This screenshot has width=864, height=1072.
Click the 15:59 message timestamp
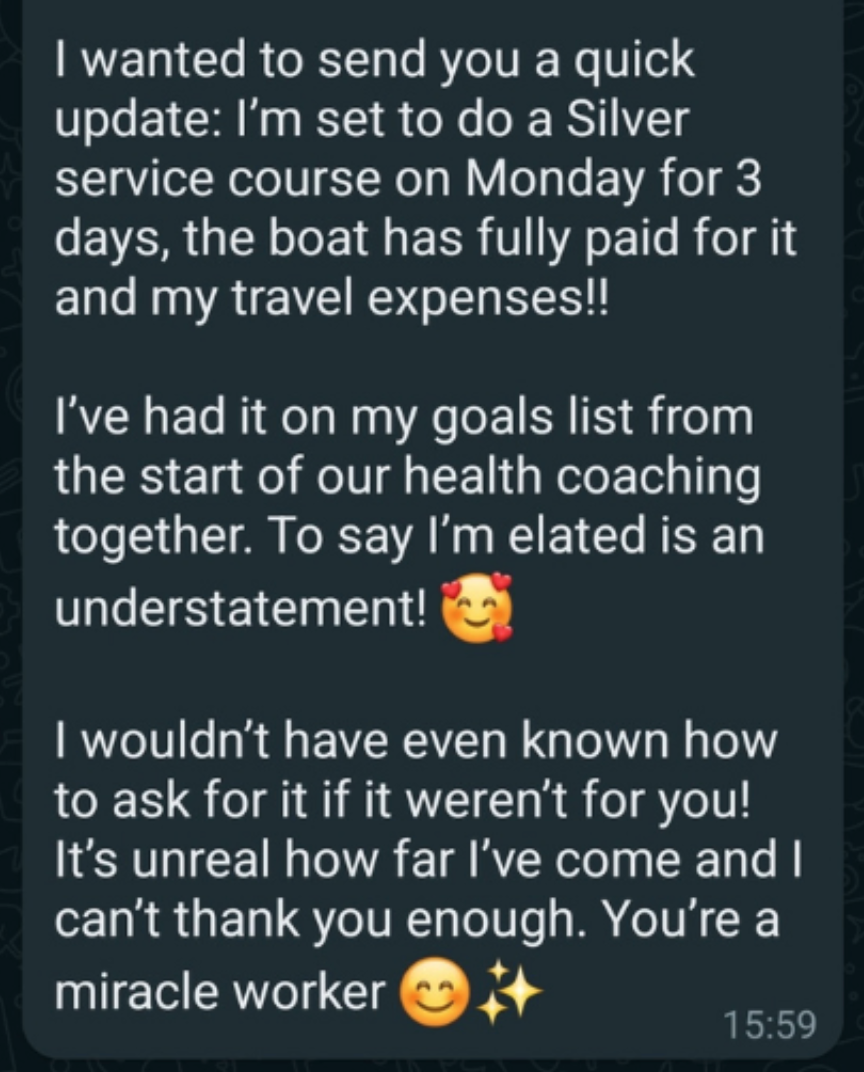[x=769, y=1024]
